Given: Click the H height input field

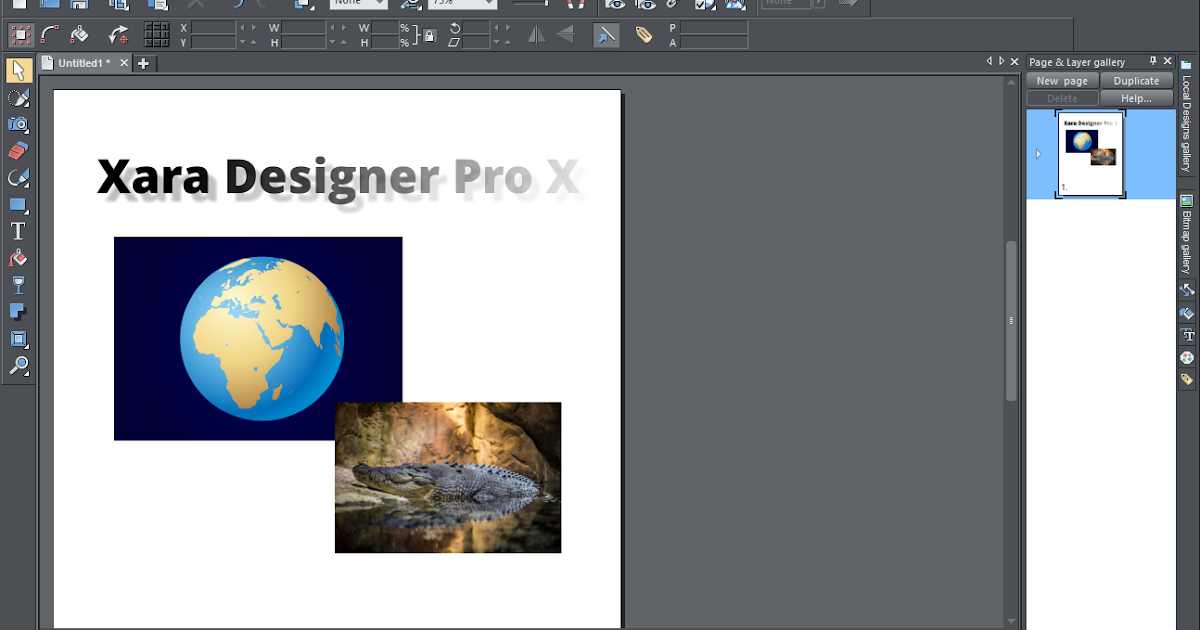Looking at the screenshot, I should click(303, 42).
